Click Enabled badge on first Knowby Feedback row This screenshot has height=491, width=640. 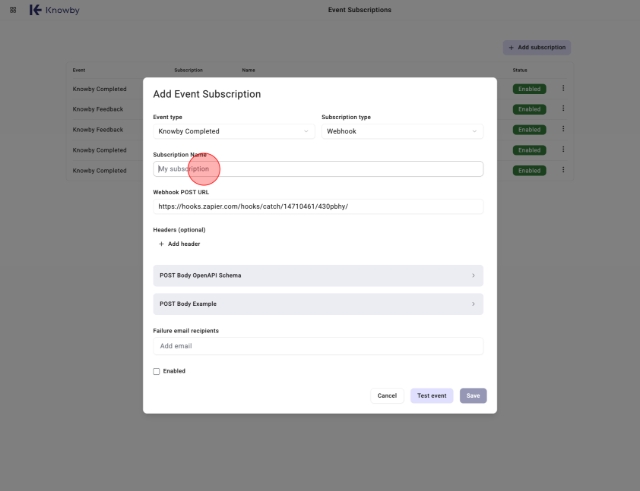tap(529, 109)
